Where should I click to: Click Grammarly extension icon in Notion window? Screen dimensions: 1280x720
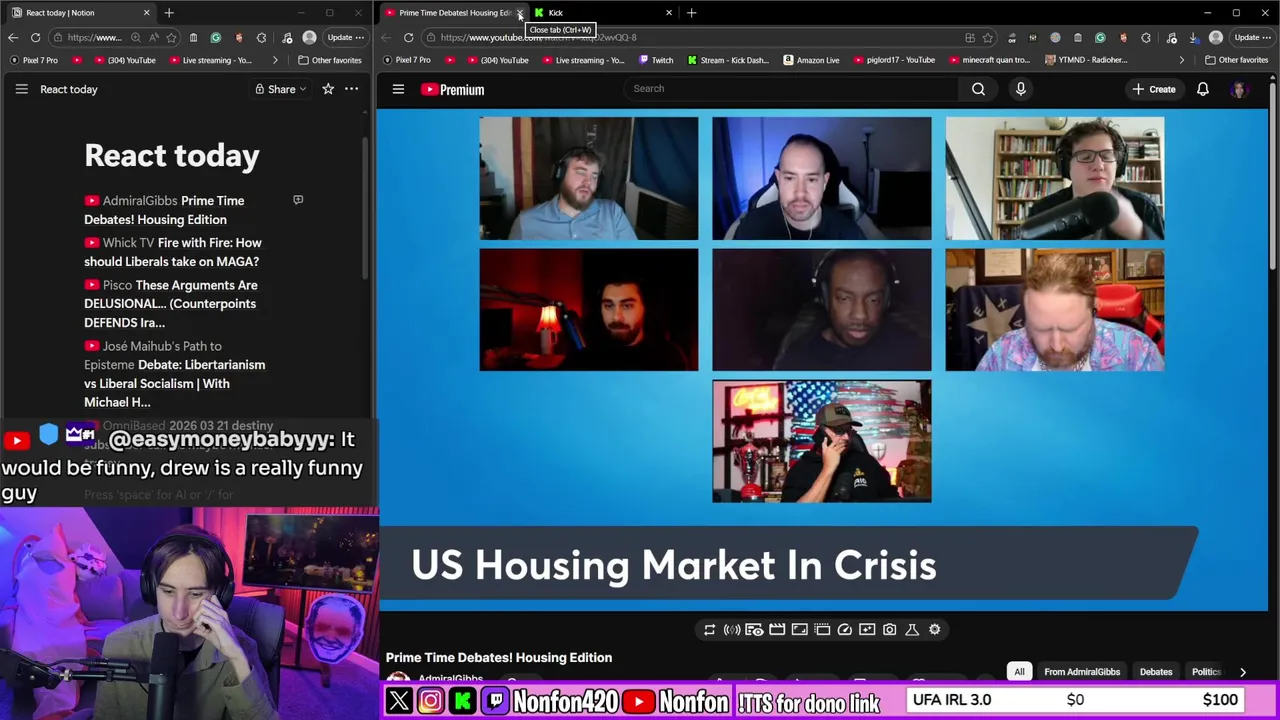[215, 37]
